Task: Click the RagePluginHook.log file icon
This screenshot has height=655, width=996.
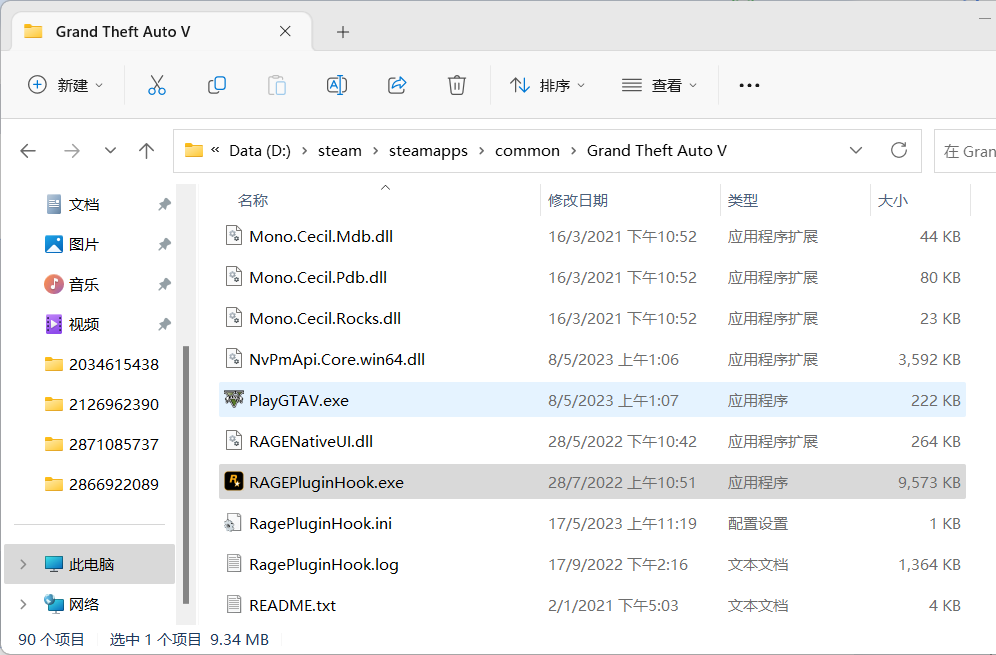Action: coord(234,564)
